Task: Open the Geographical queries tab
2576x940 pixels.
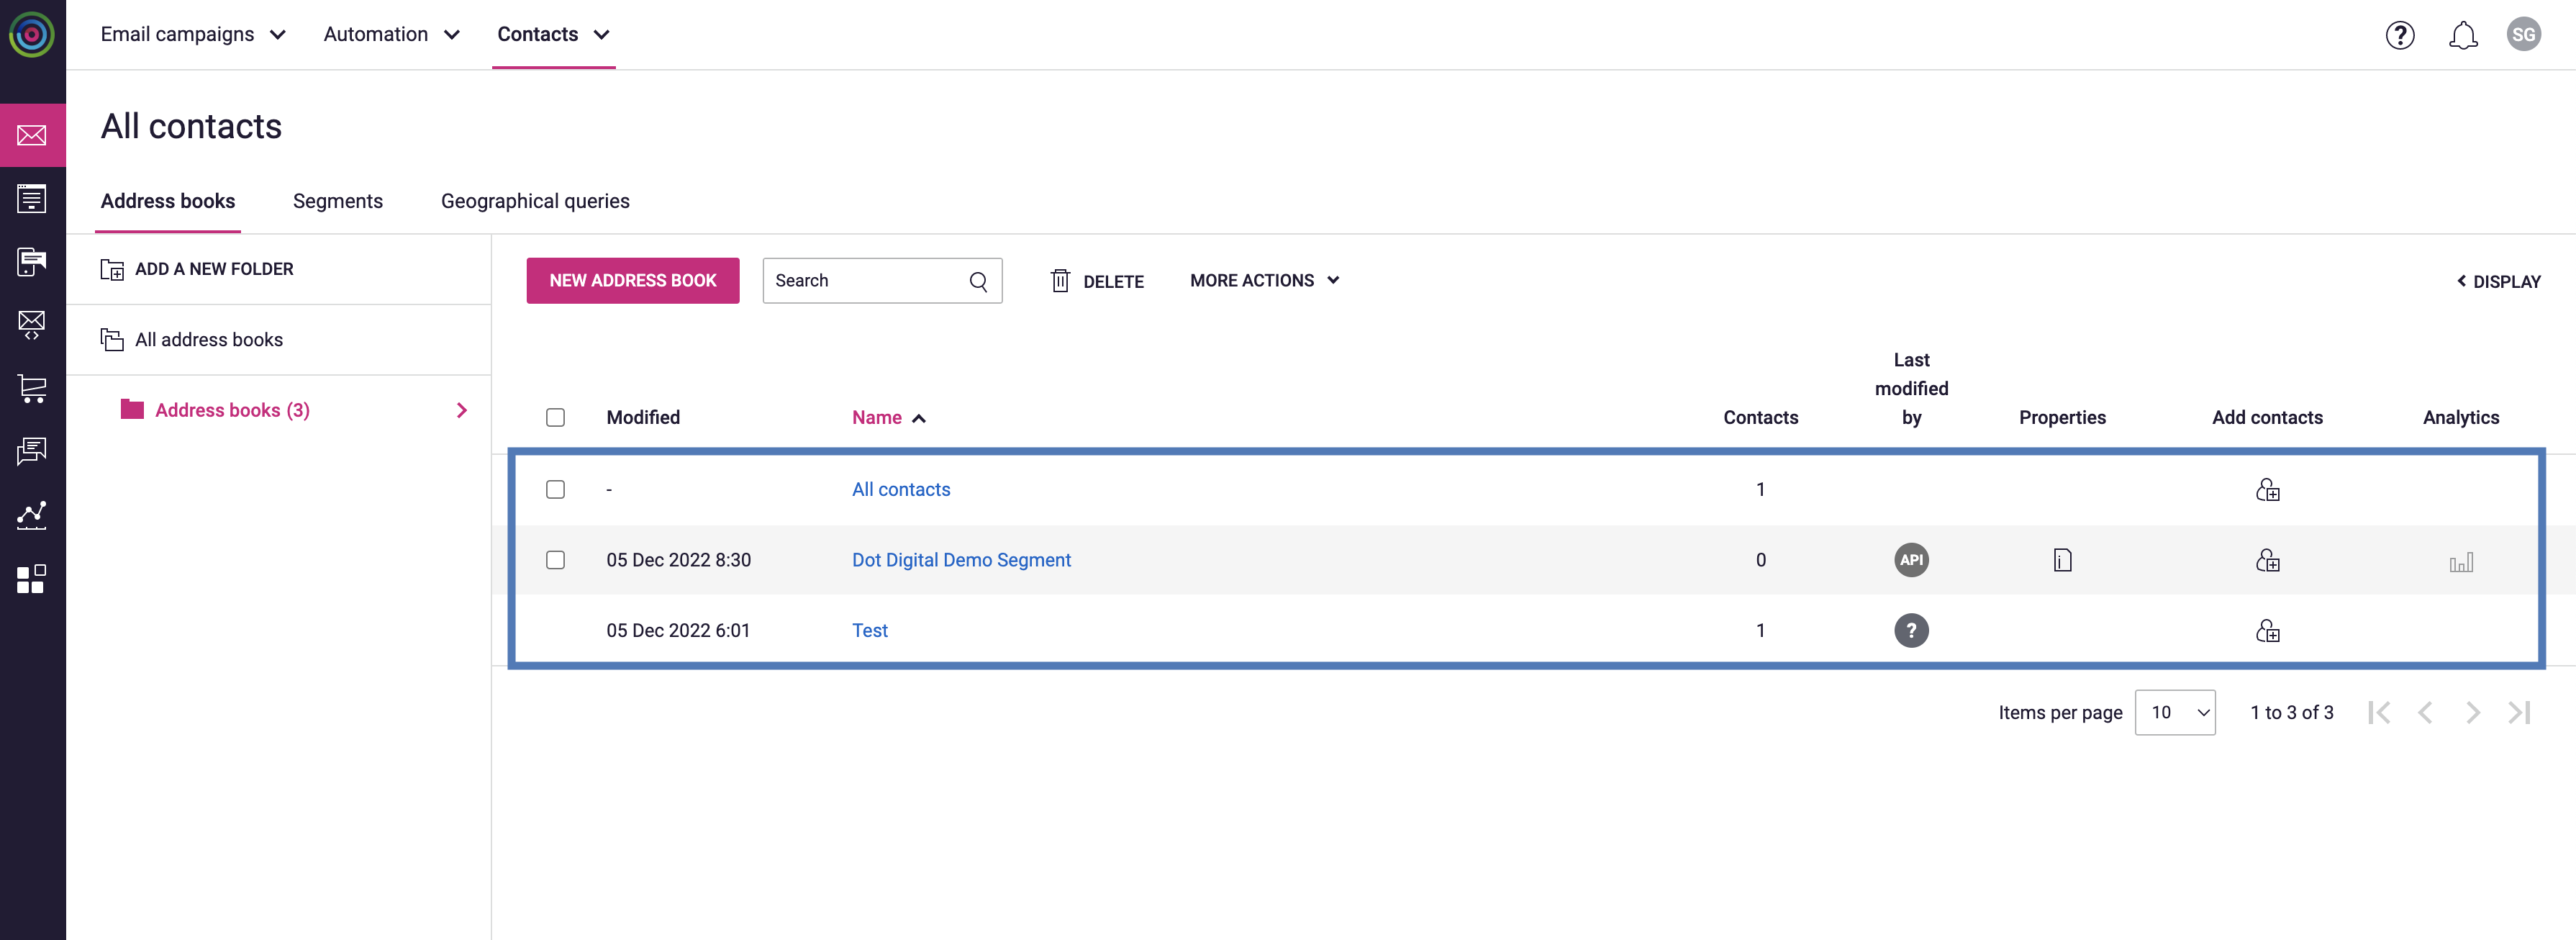Action: click(535, 201)
